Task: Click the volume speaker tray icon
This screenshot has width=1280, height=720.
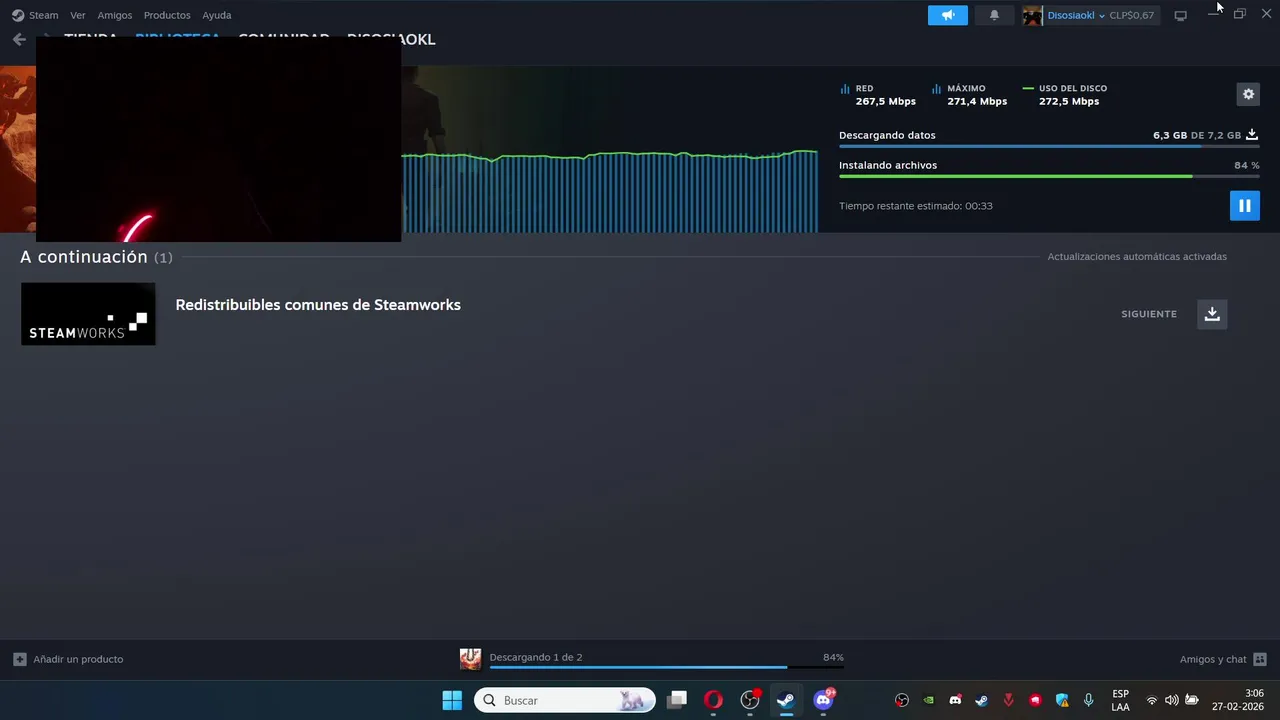Action: click(1171, 700)
